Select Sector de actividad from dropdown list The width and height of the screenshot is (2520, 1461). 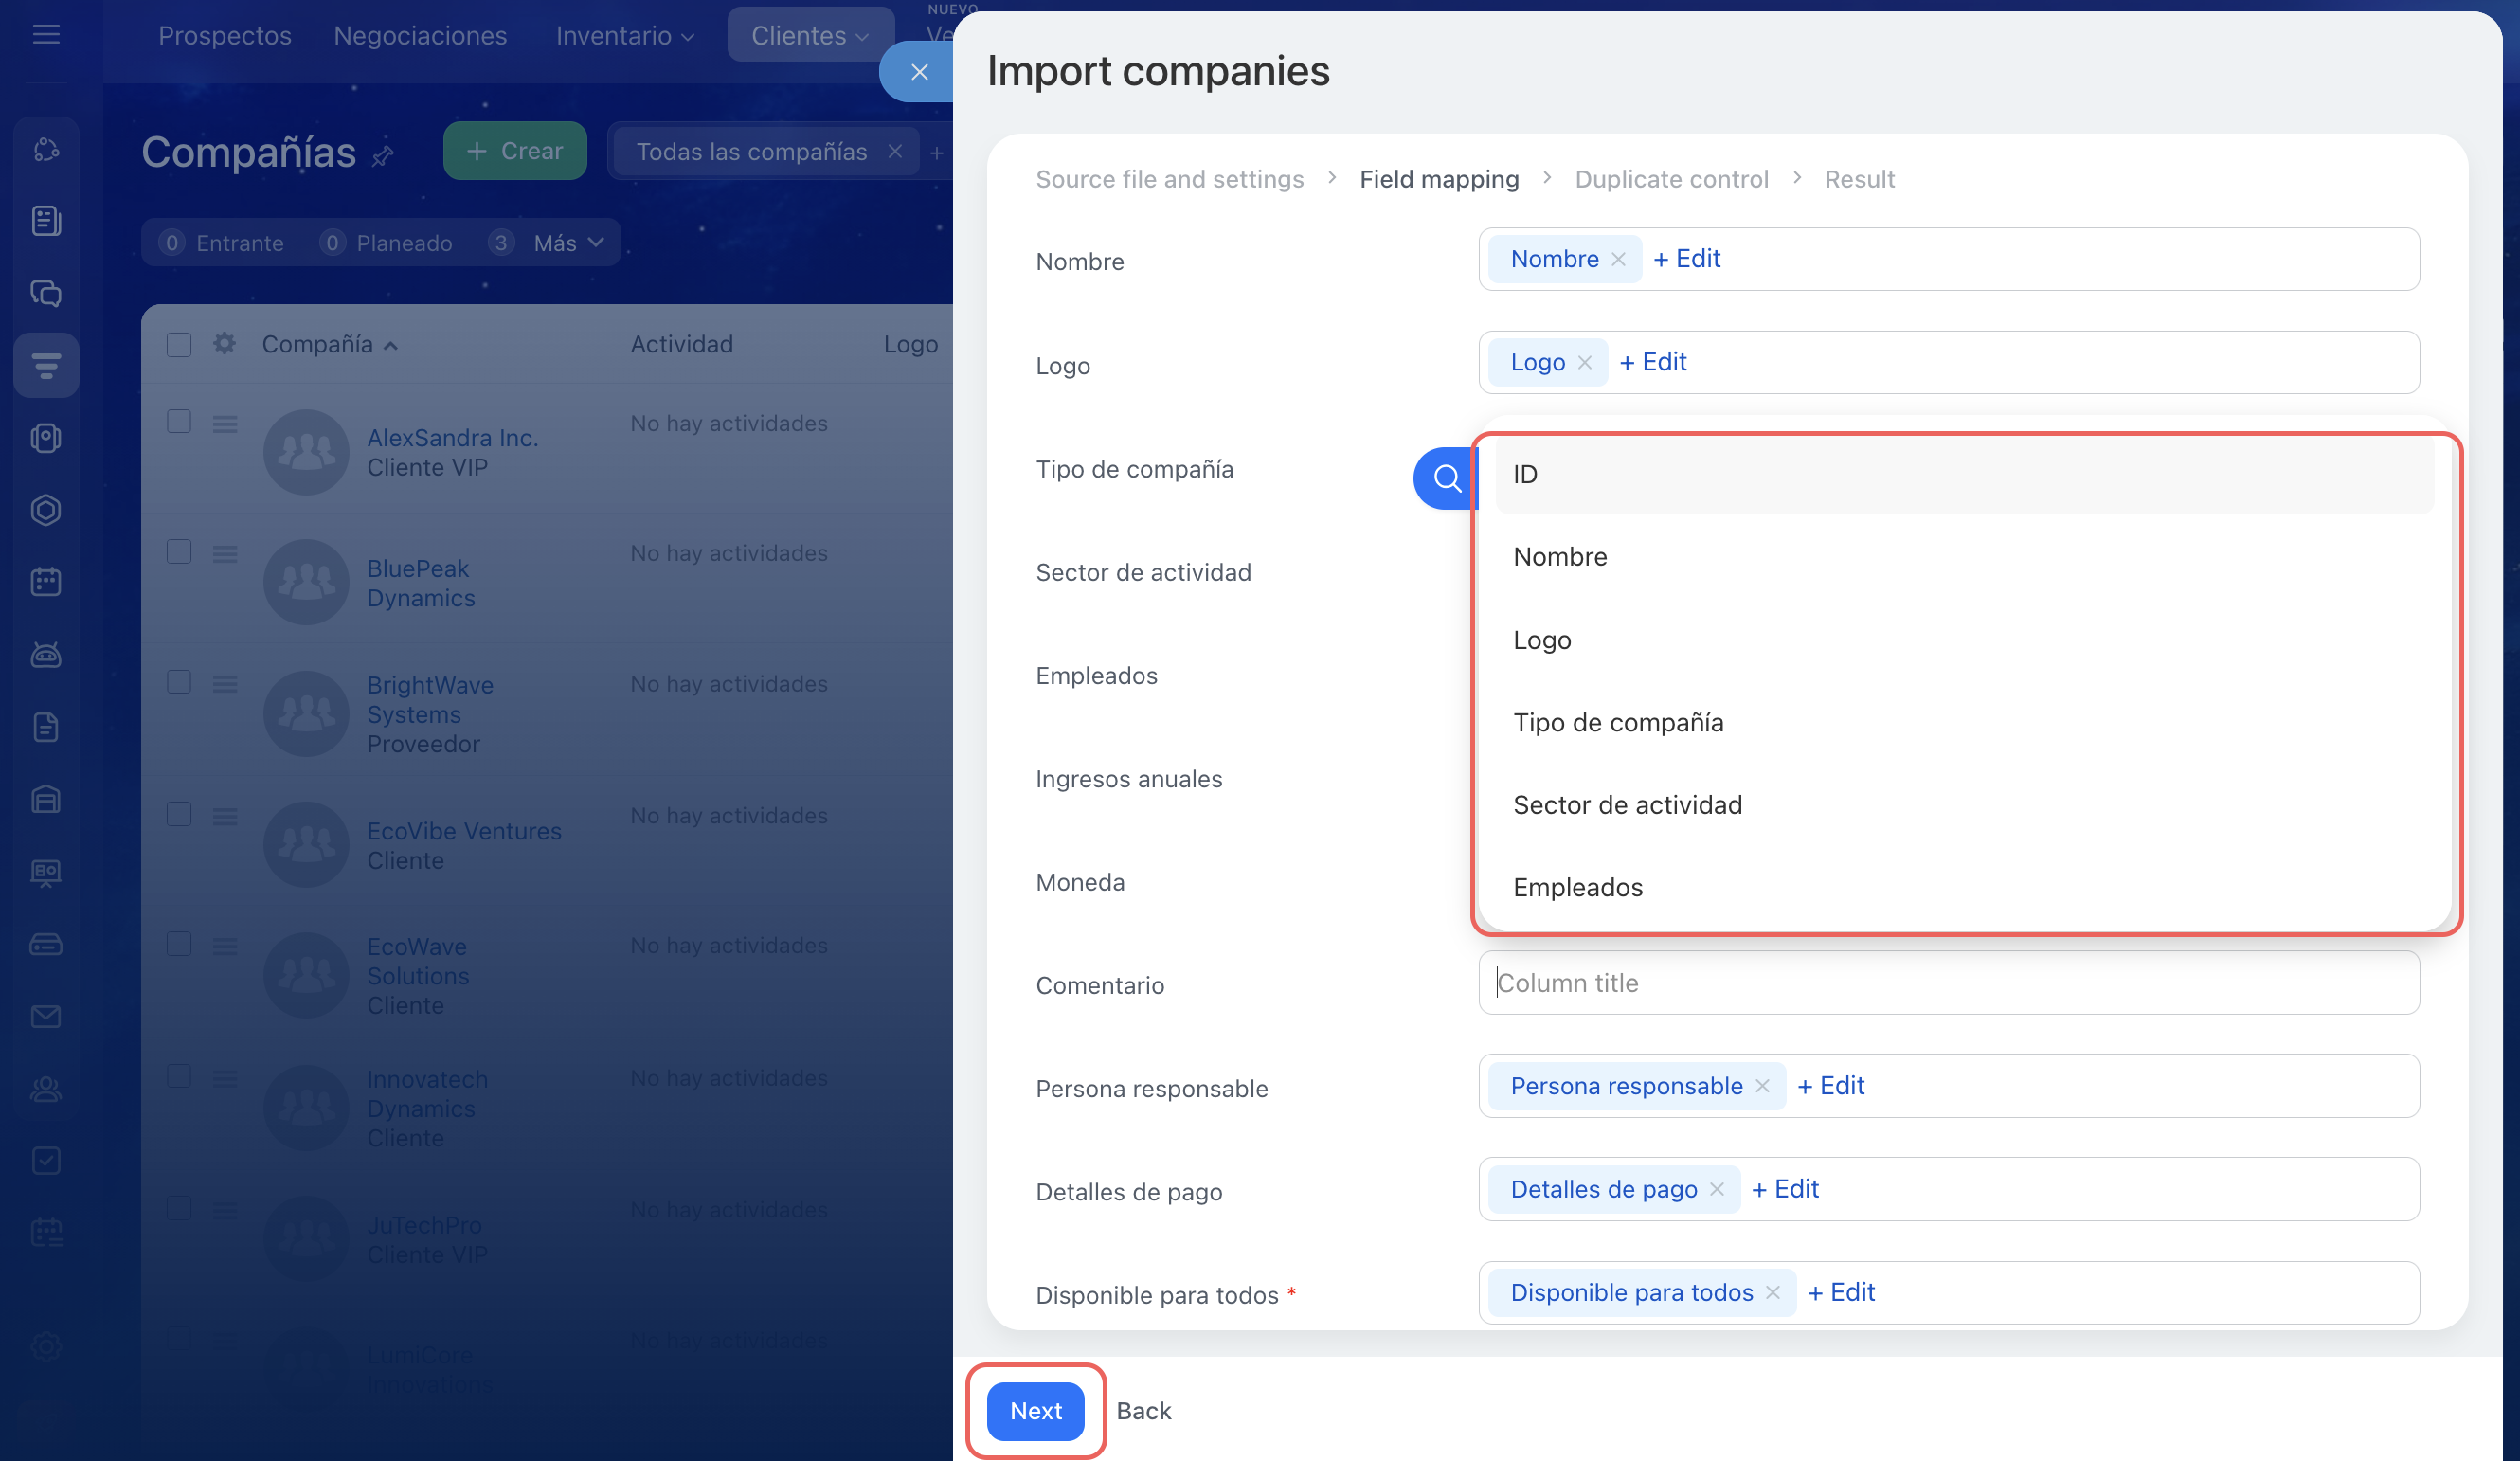click(x=1627, y=805)
